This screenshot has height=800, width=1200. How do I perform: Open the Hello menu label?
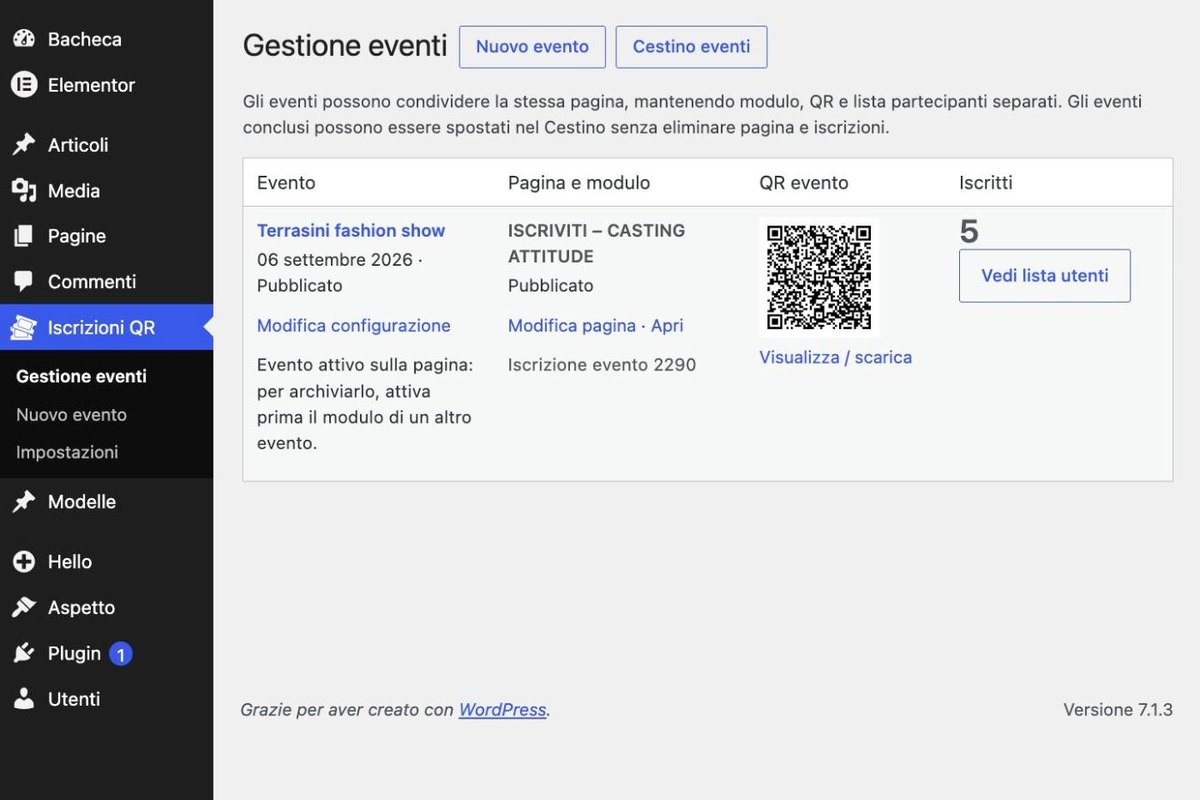coord(70,562)
